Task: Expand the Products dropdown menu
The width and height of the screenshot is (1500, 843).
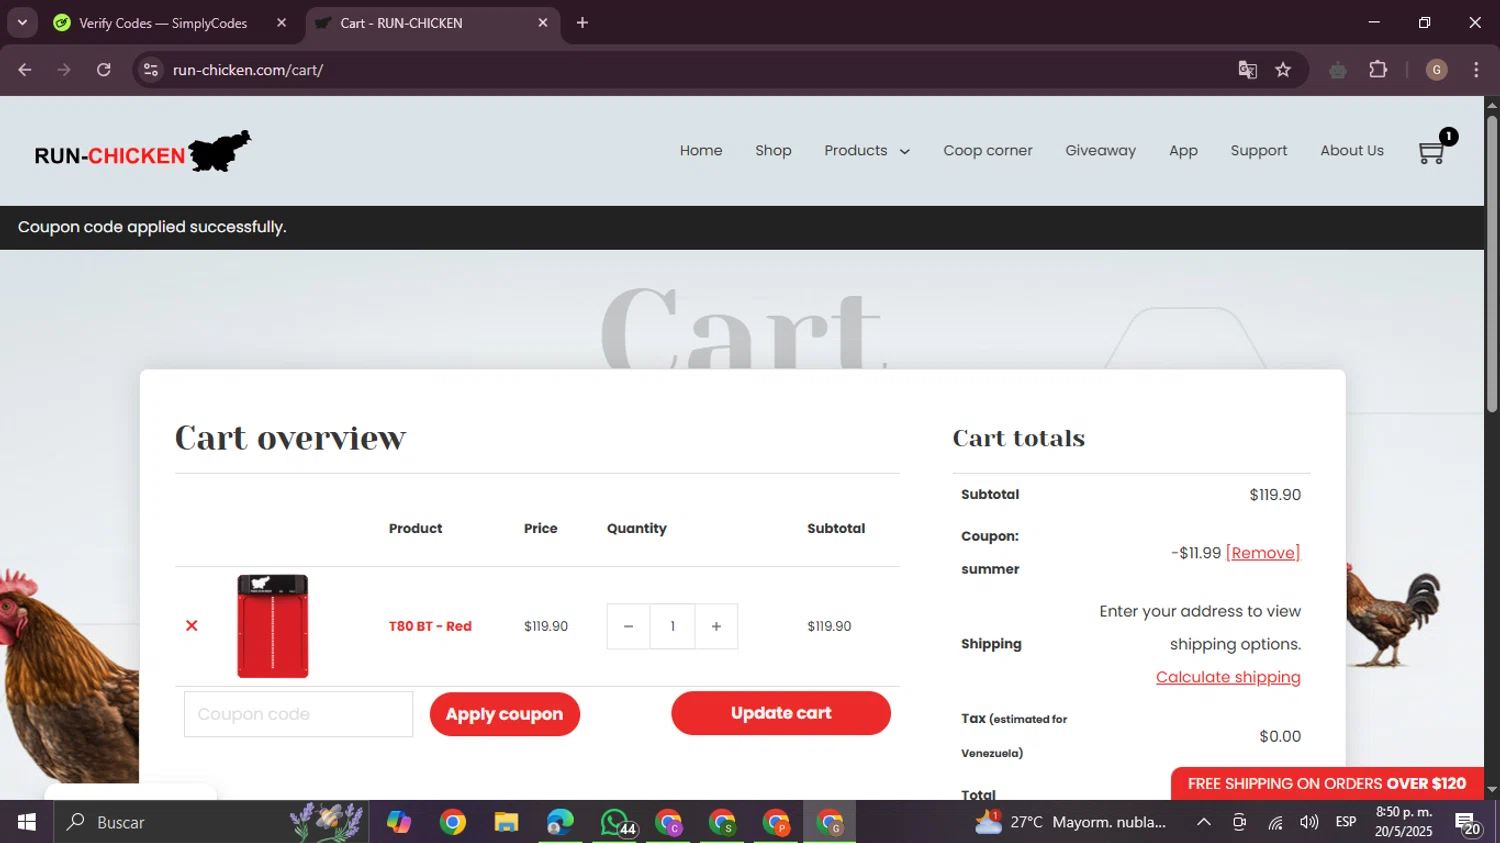Action: pos(867,150)
